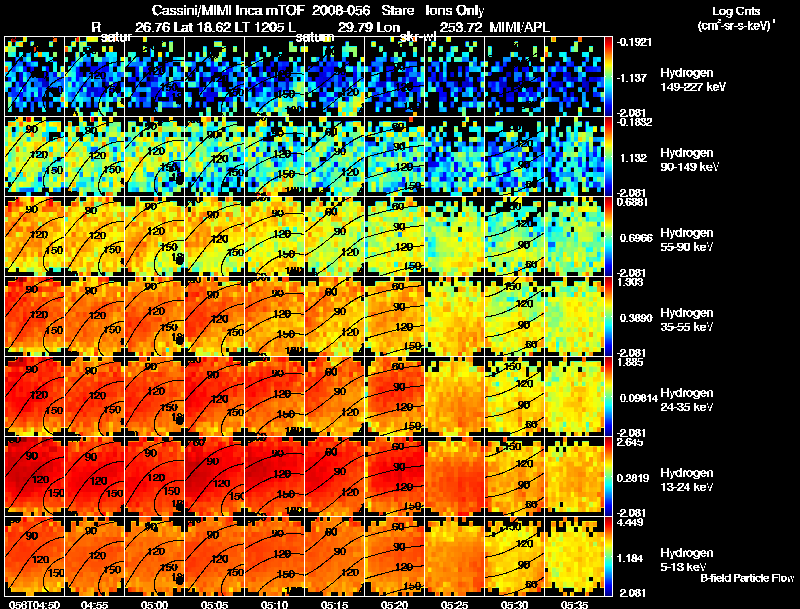
Task: Select the 'Hydrogen 24-35 keV' row label
Action: click(x=687, y=400)
